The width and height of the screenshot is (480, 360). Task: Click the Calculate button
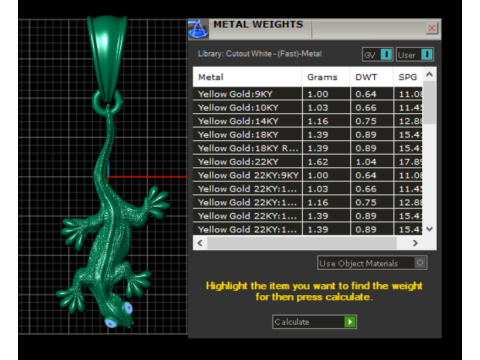[x=314, y=322]
